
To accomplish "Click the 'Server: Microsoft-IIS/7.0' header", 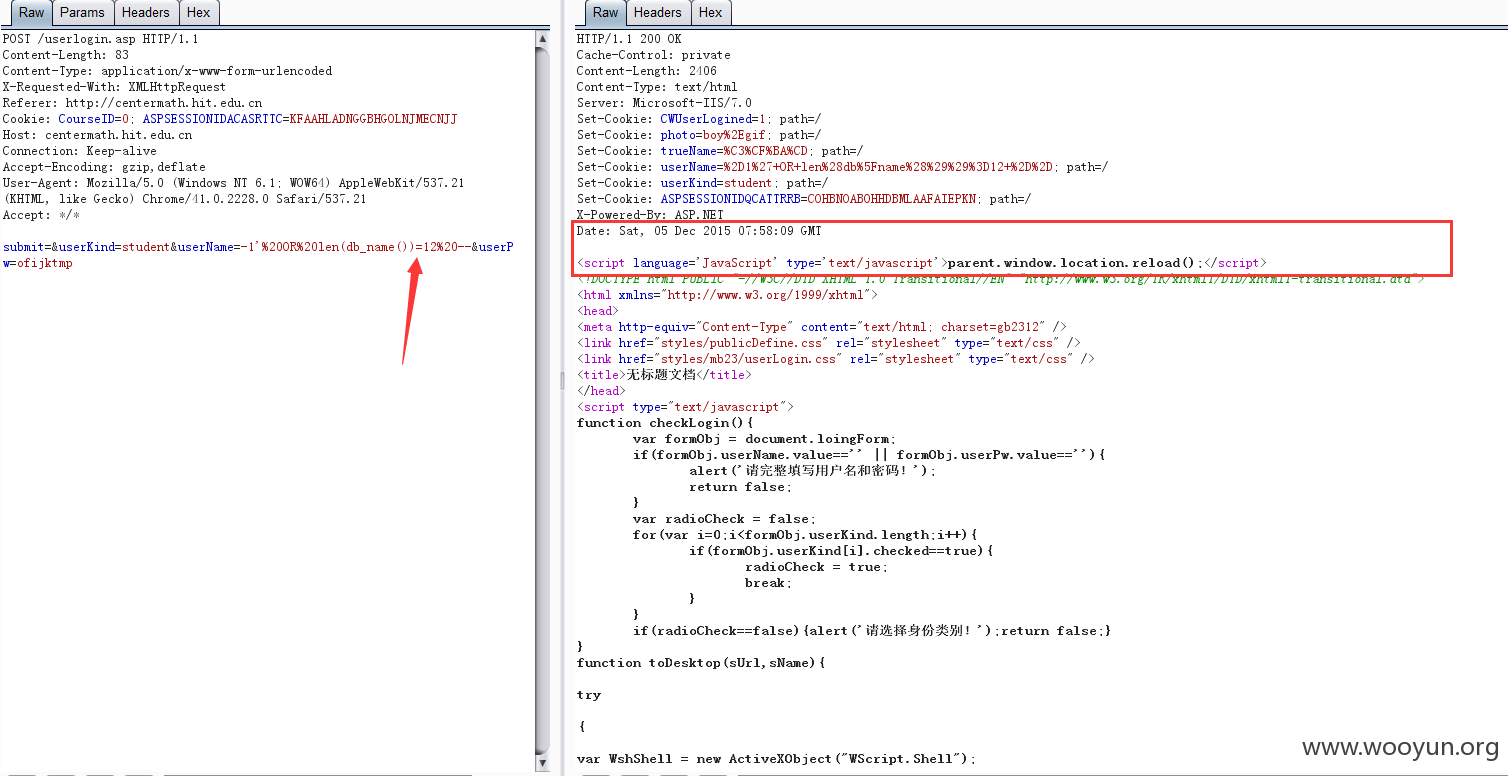I will pyautogui.click(x=664, y=103).
